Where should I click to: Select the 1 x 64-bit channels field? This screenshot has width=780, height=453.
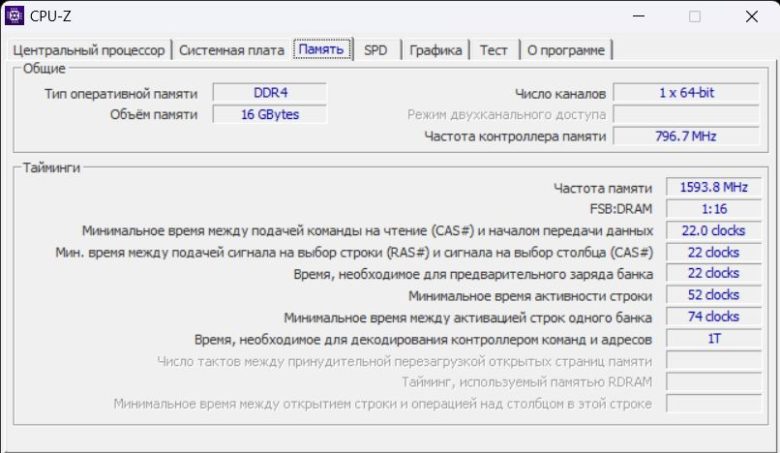click(686, 92)
